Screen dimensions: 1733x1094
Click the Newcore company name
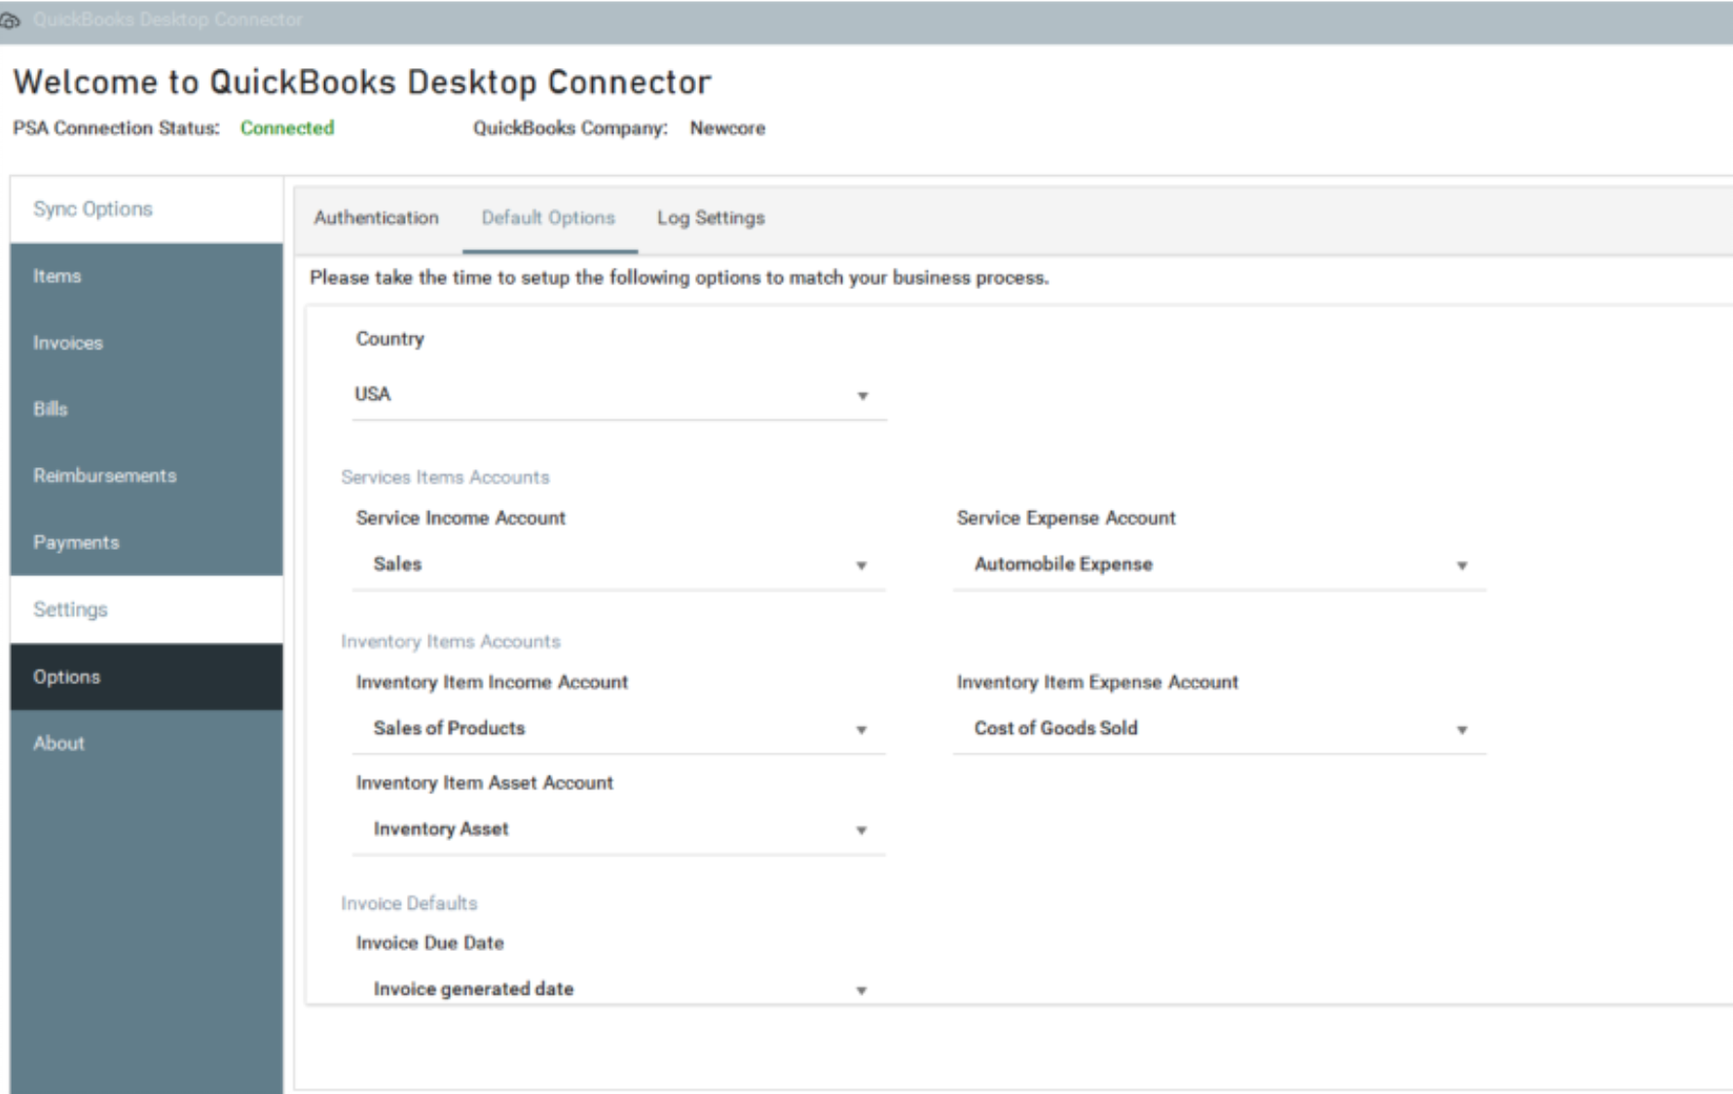pyautogui.click(x=727, y=128)
